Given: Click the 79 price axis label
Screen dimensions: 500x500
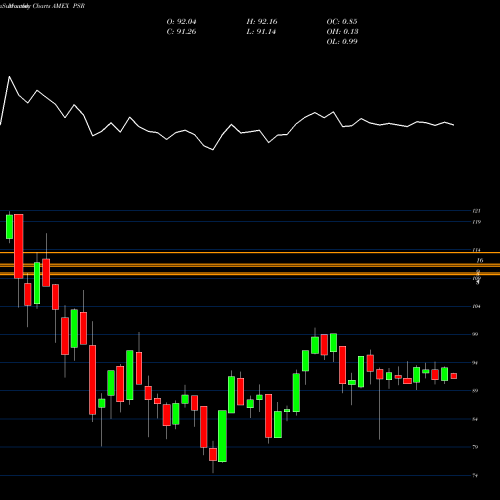Looking at the screenshot, I should 476,447.
